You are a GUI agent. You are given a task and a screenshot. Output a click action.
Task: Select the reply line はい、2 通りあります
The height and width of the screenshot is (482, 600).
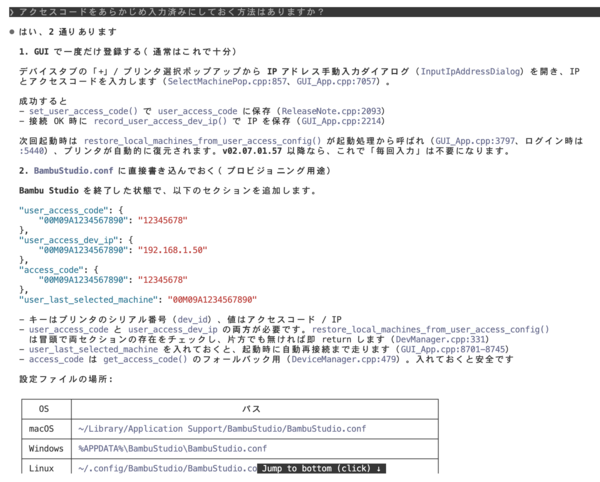68,32
